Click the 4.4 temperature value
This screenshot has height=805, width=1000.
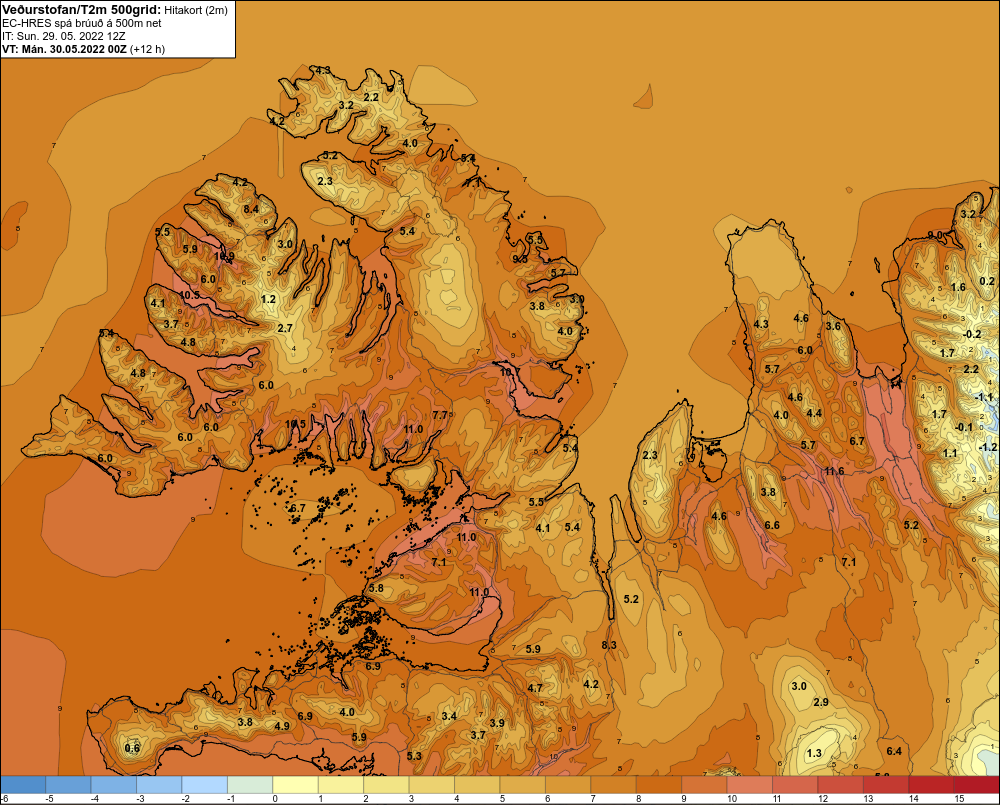(x=814, y=413)
